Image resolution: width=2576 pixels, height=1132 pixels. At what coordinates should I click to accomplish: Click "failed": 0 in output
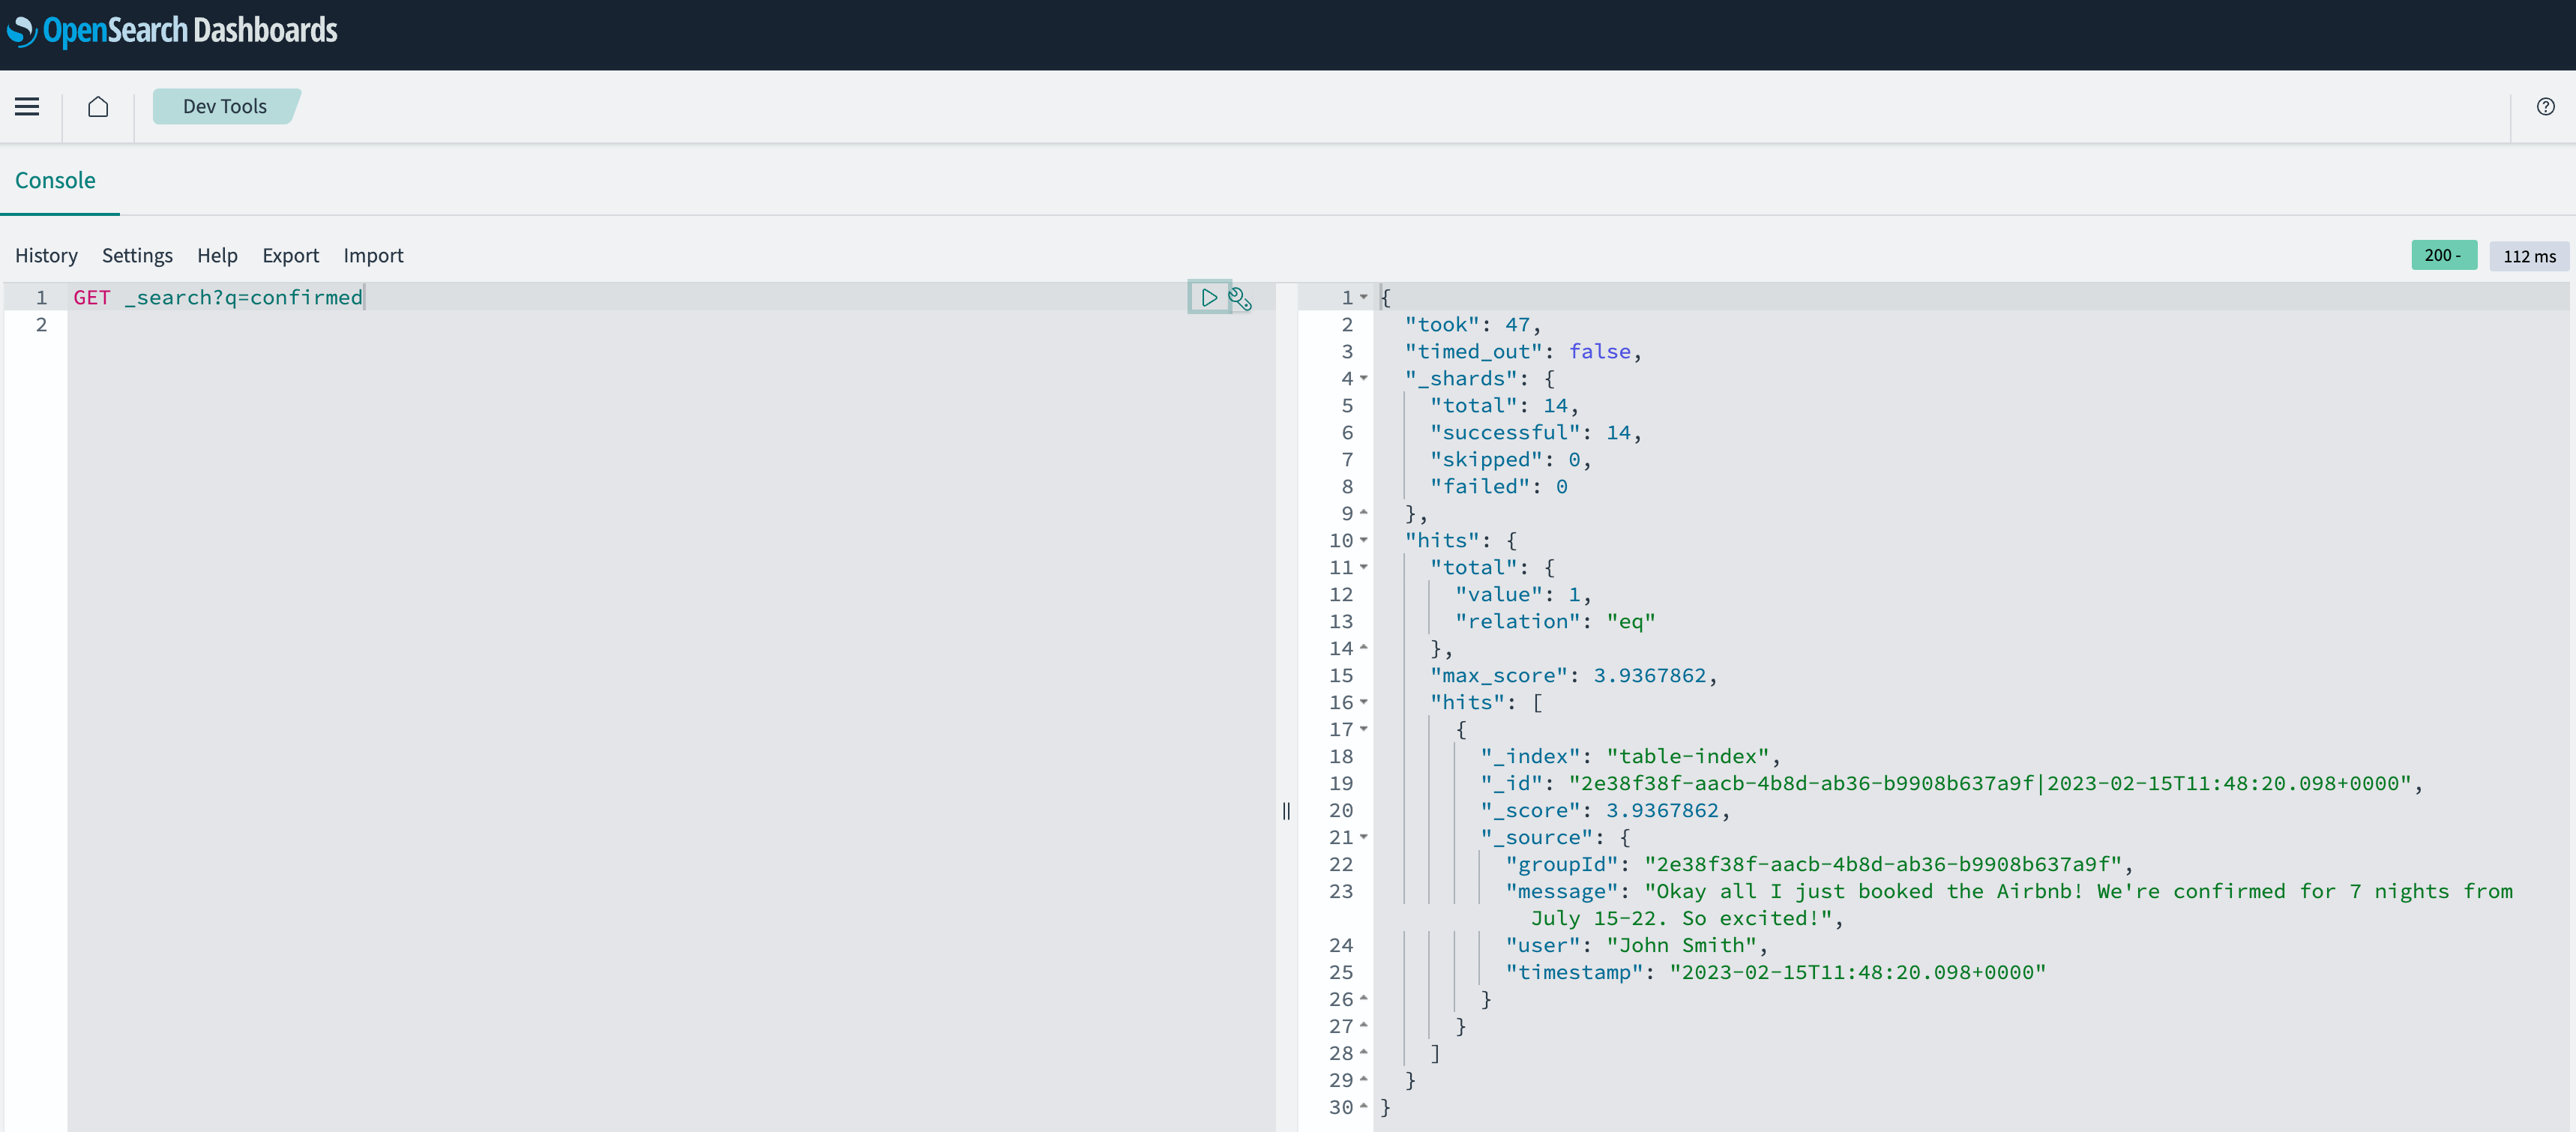(x=1498, y=486)
